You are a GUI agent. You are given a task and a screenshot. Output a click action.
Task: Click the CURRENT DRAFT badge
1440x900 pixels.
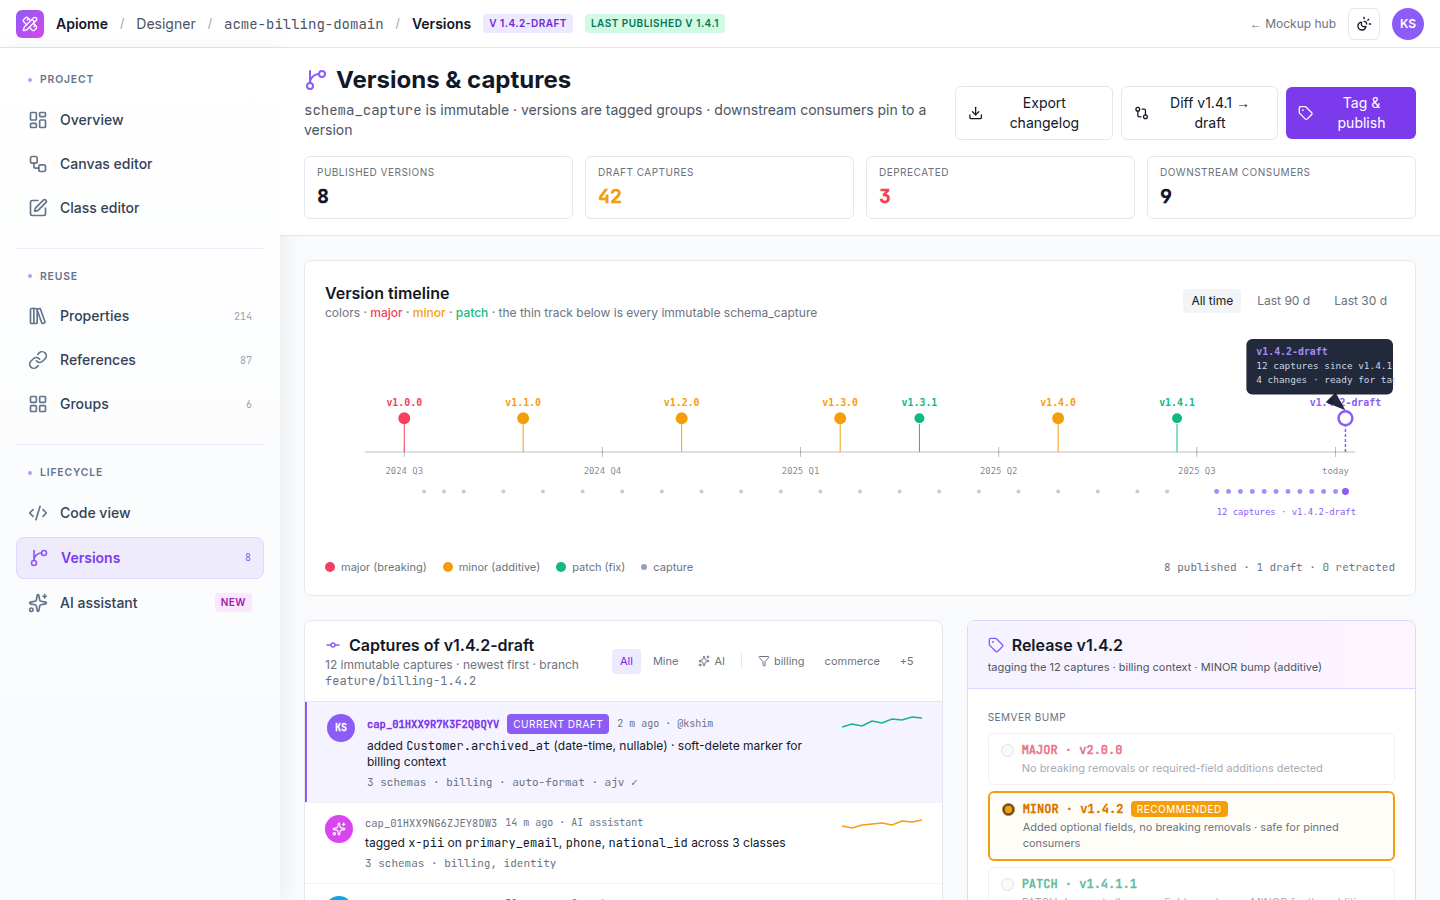(x=558, y=724)
